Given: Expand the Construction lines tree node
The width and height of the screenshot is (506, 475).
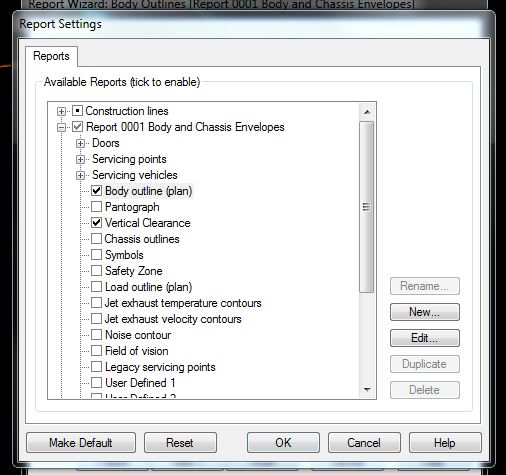Looking at the screenshot, I should tap(61, 111).
